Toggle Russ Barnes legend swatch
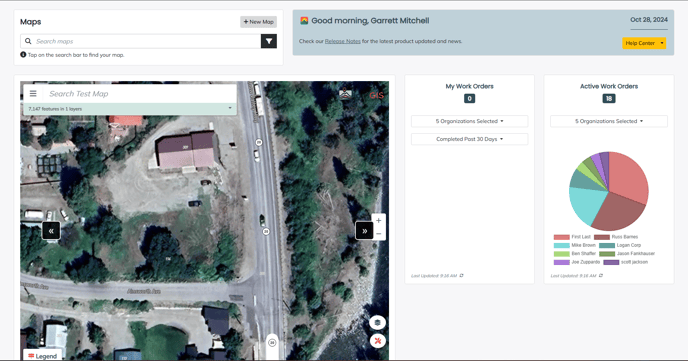 (602, 237)
